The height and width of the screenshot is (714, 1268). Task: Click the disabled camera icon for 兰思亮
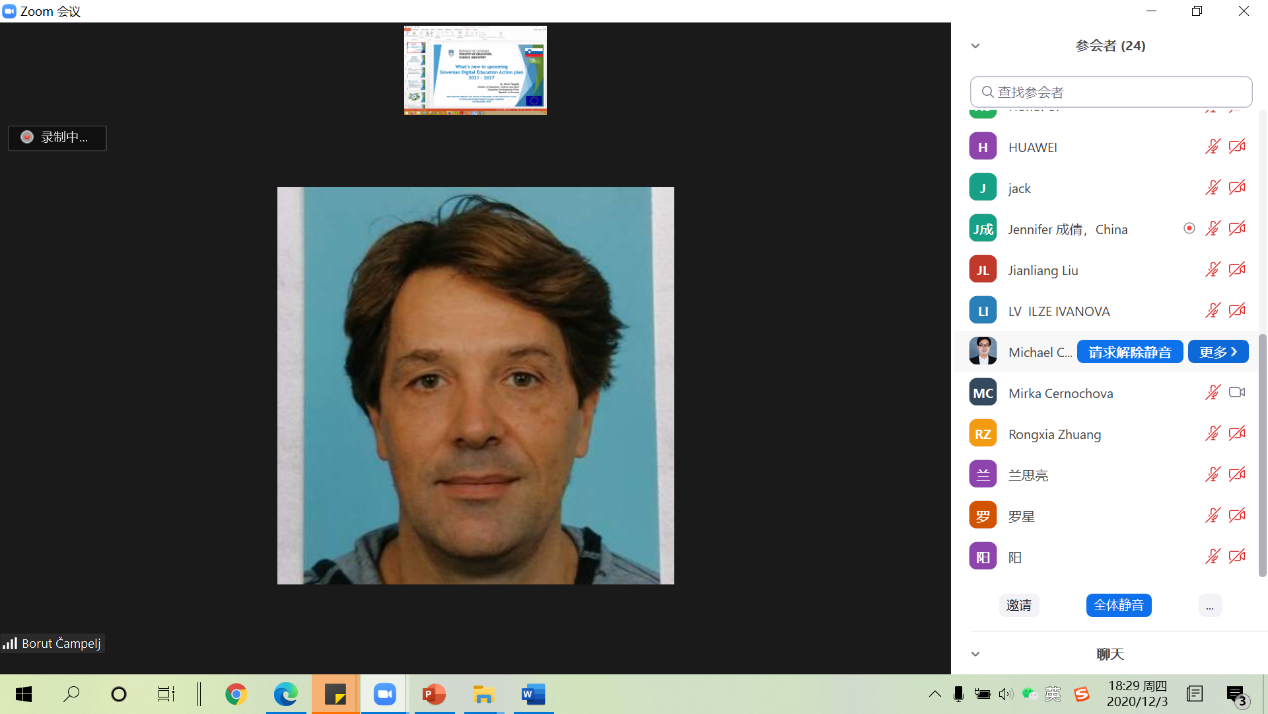pos(1237,475)
